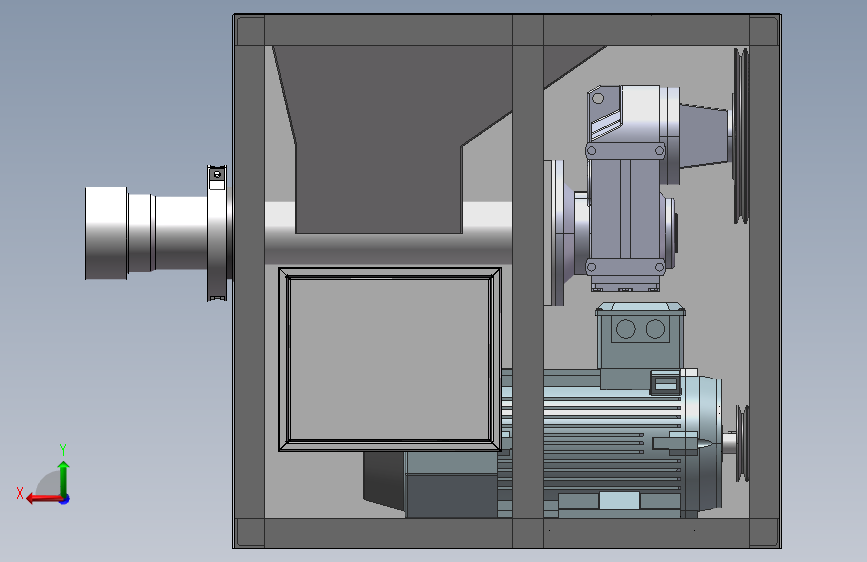The height and width of the screenshot is (562, 867).
Task: Select the middle vertical frame post
Action: coord(528,281)
